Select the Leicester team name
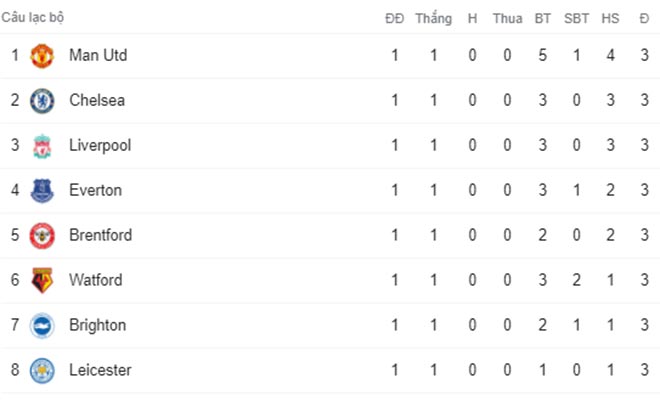Viewport: 660px width, 401px height. point(100,370)
